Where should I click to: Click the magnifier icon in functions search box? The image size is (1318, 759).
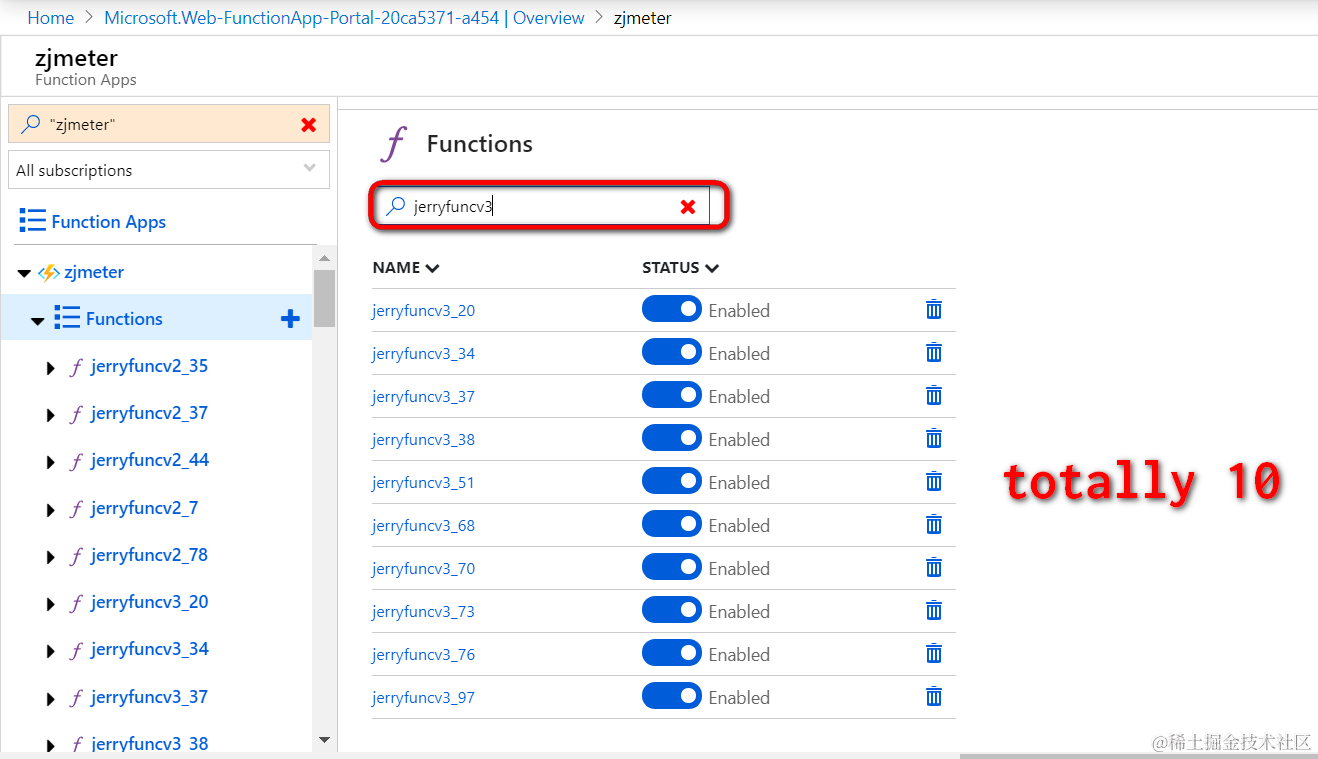click(396, 207)
